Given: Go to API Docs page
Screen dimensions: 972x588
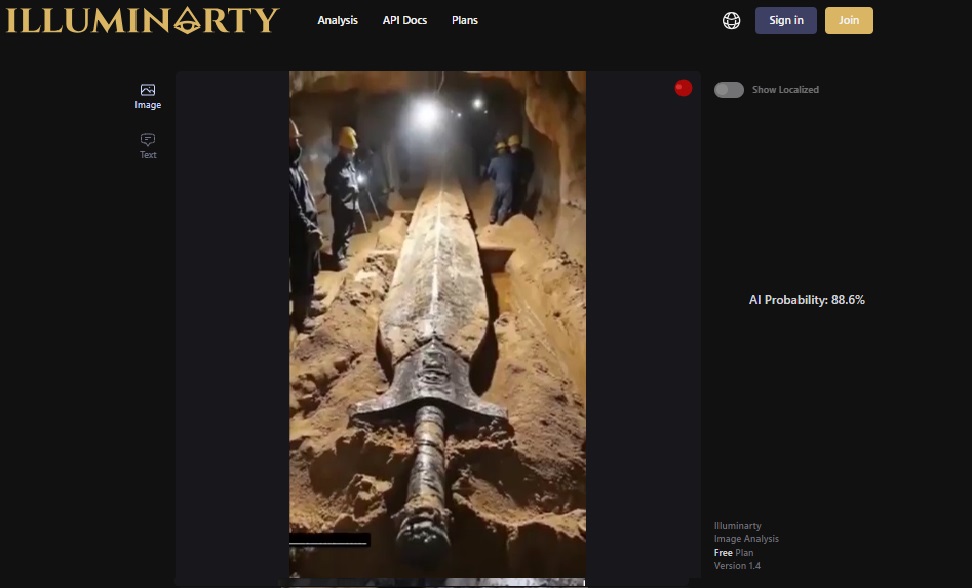Looking at the screenshot, I should [404, 20].
